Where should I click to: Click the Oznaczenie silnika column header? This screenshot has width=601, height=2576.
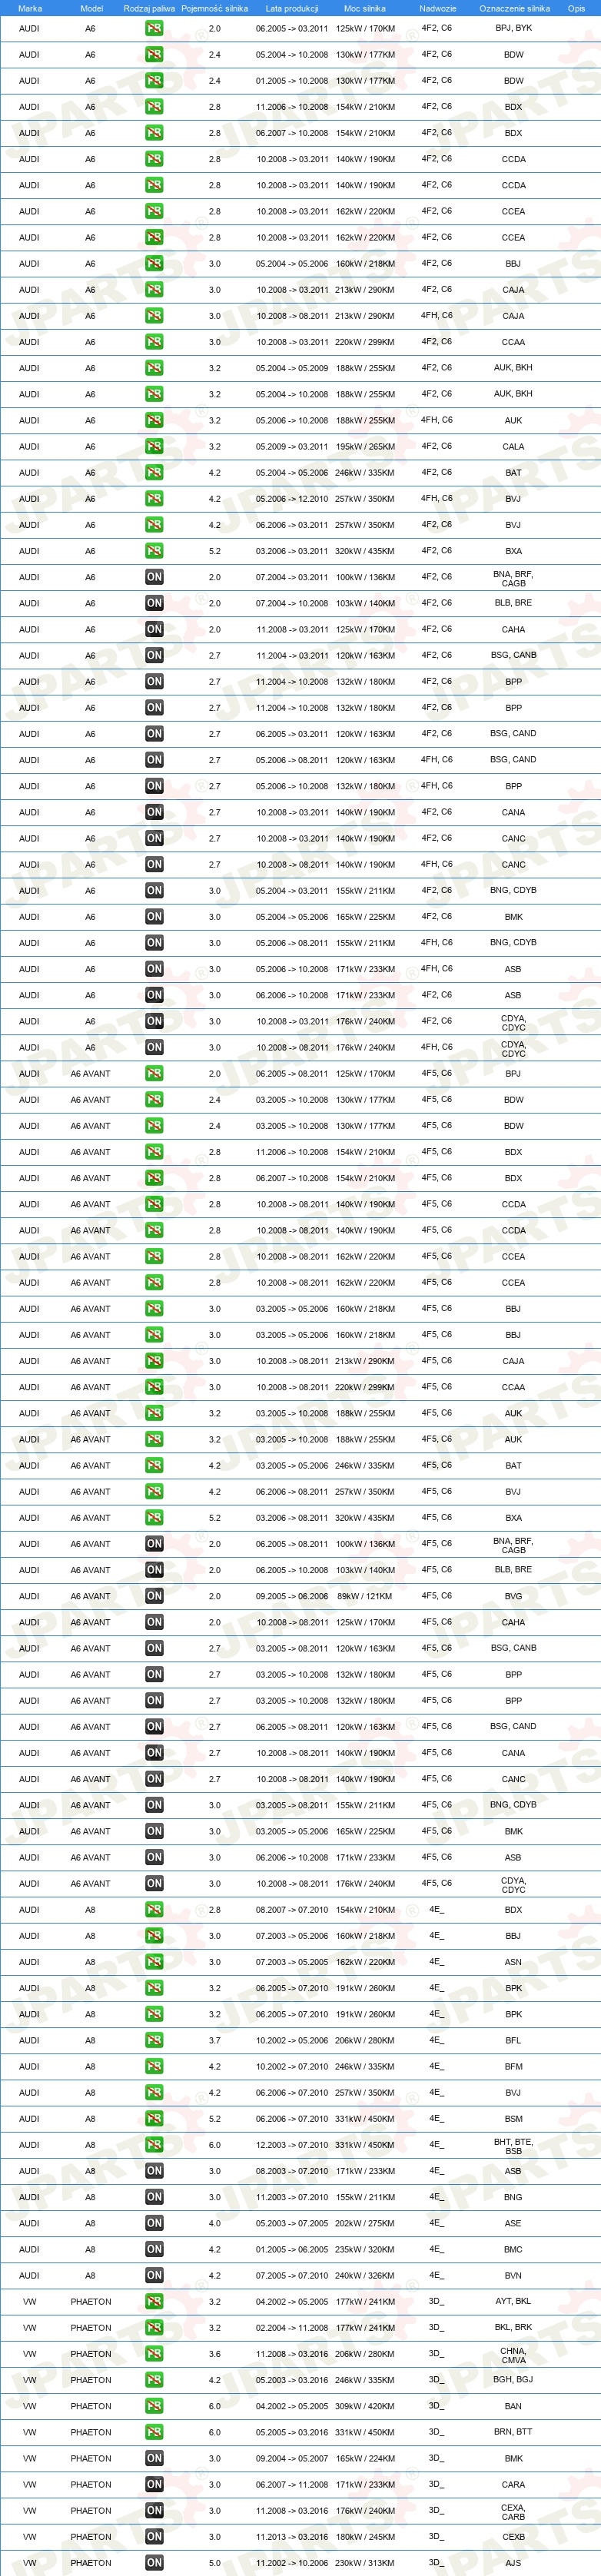point(514,8)
